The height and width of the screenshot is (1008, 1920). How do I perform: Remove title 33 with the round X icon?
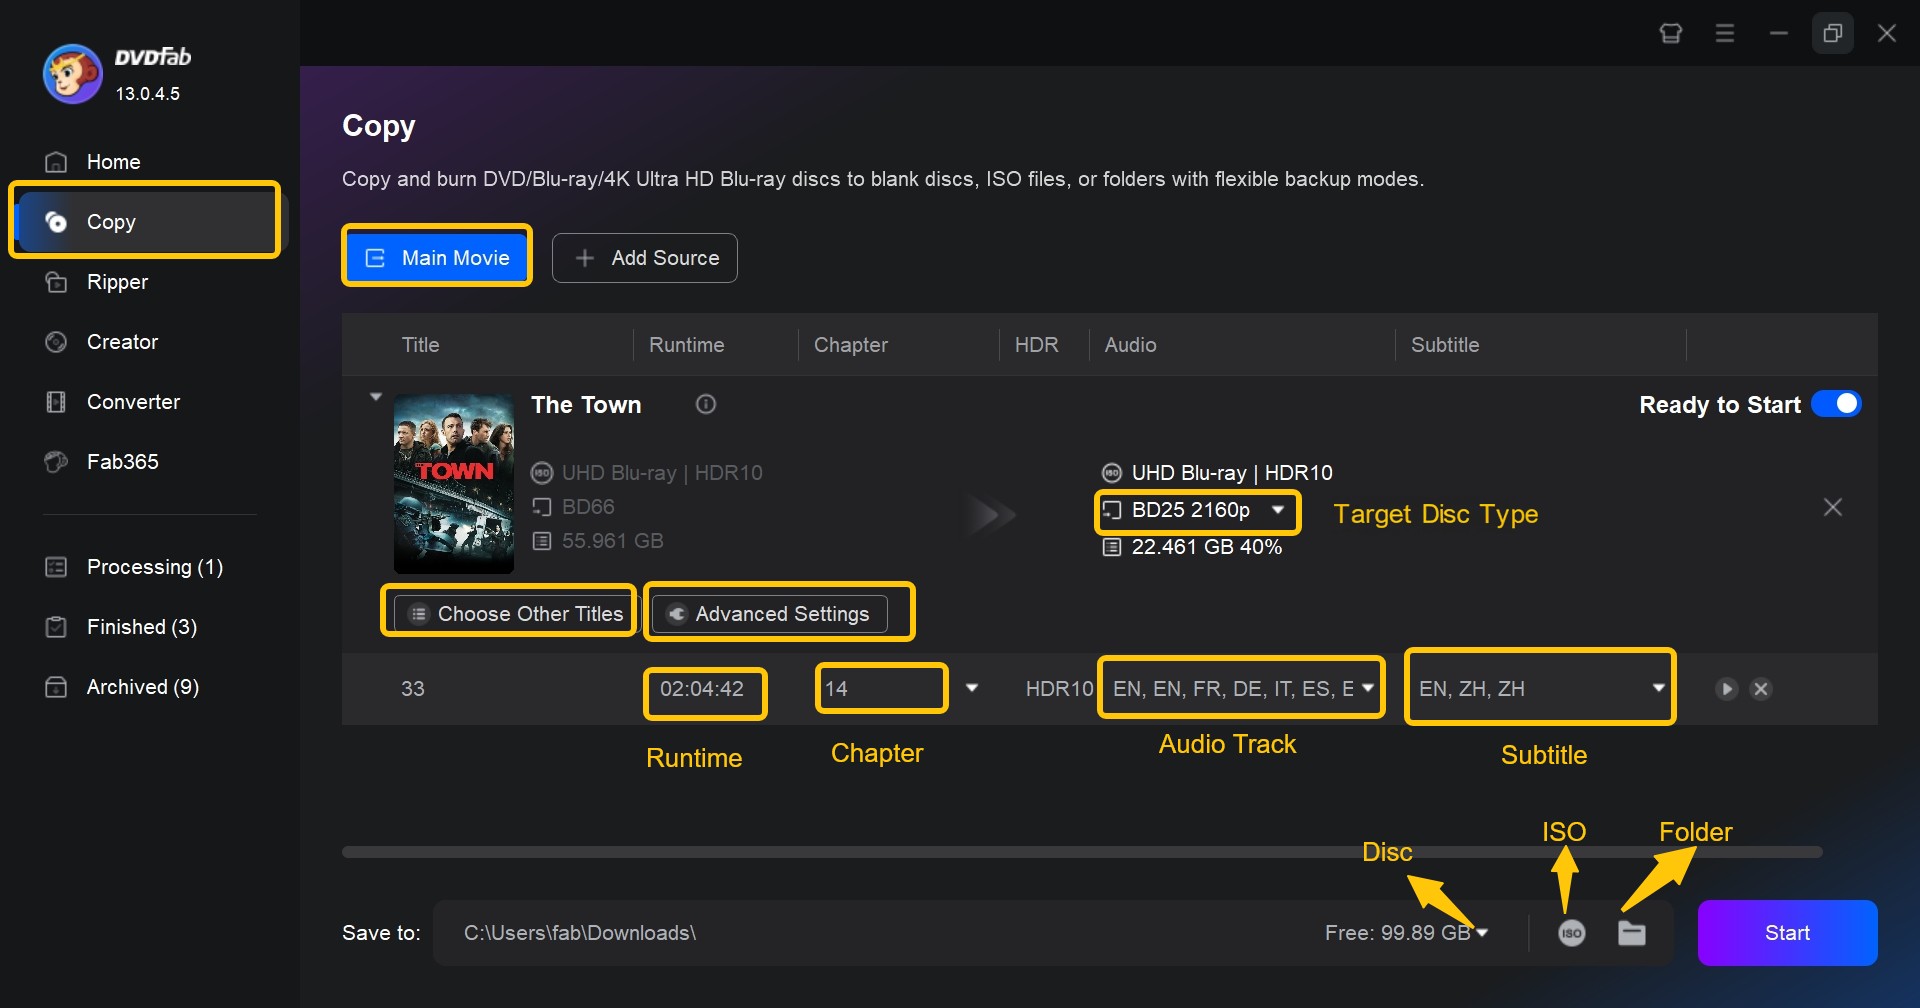click(x=1761, y=689)
